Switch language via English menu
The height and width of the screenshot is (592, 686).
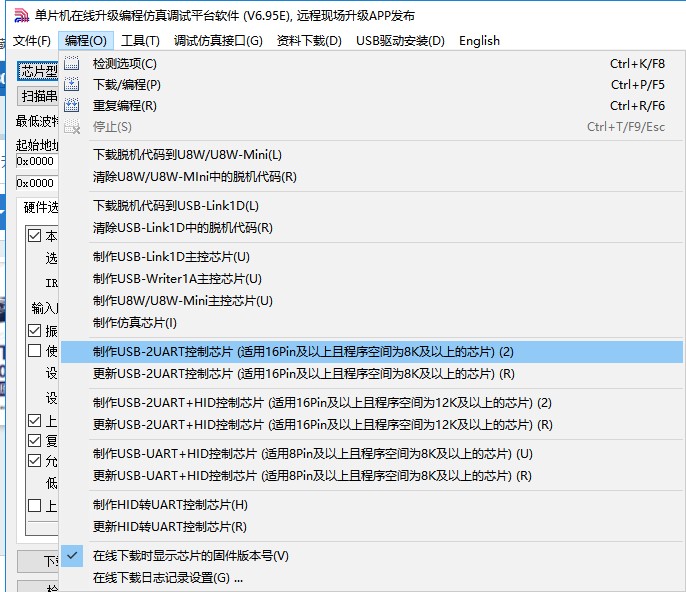[x=479, y=41]
